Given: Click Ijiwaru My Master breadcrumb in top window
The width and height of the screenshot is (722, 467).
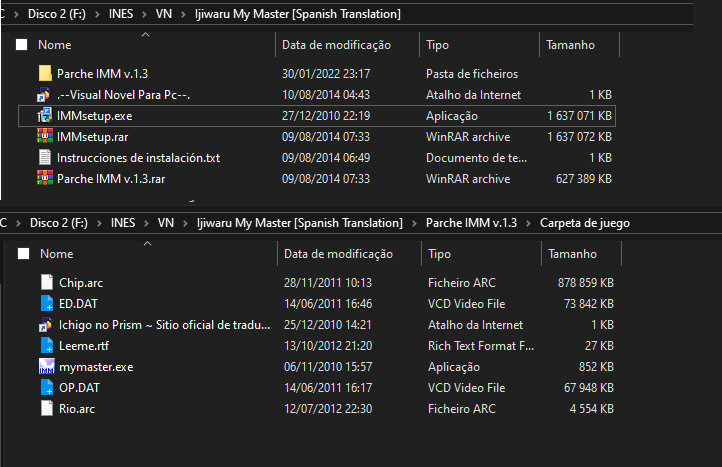Looking at the screenshot, I should pyautogui.click(x=297, y=14).
